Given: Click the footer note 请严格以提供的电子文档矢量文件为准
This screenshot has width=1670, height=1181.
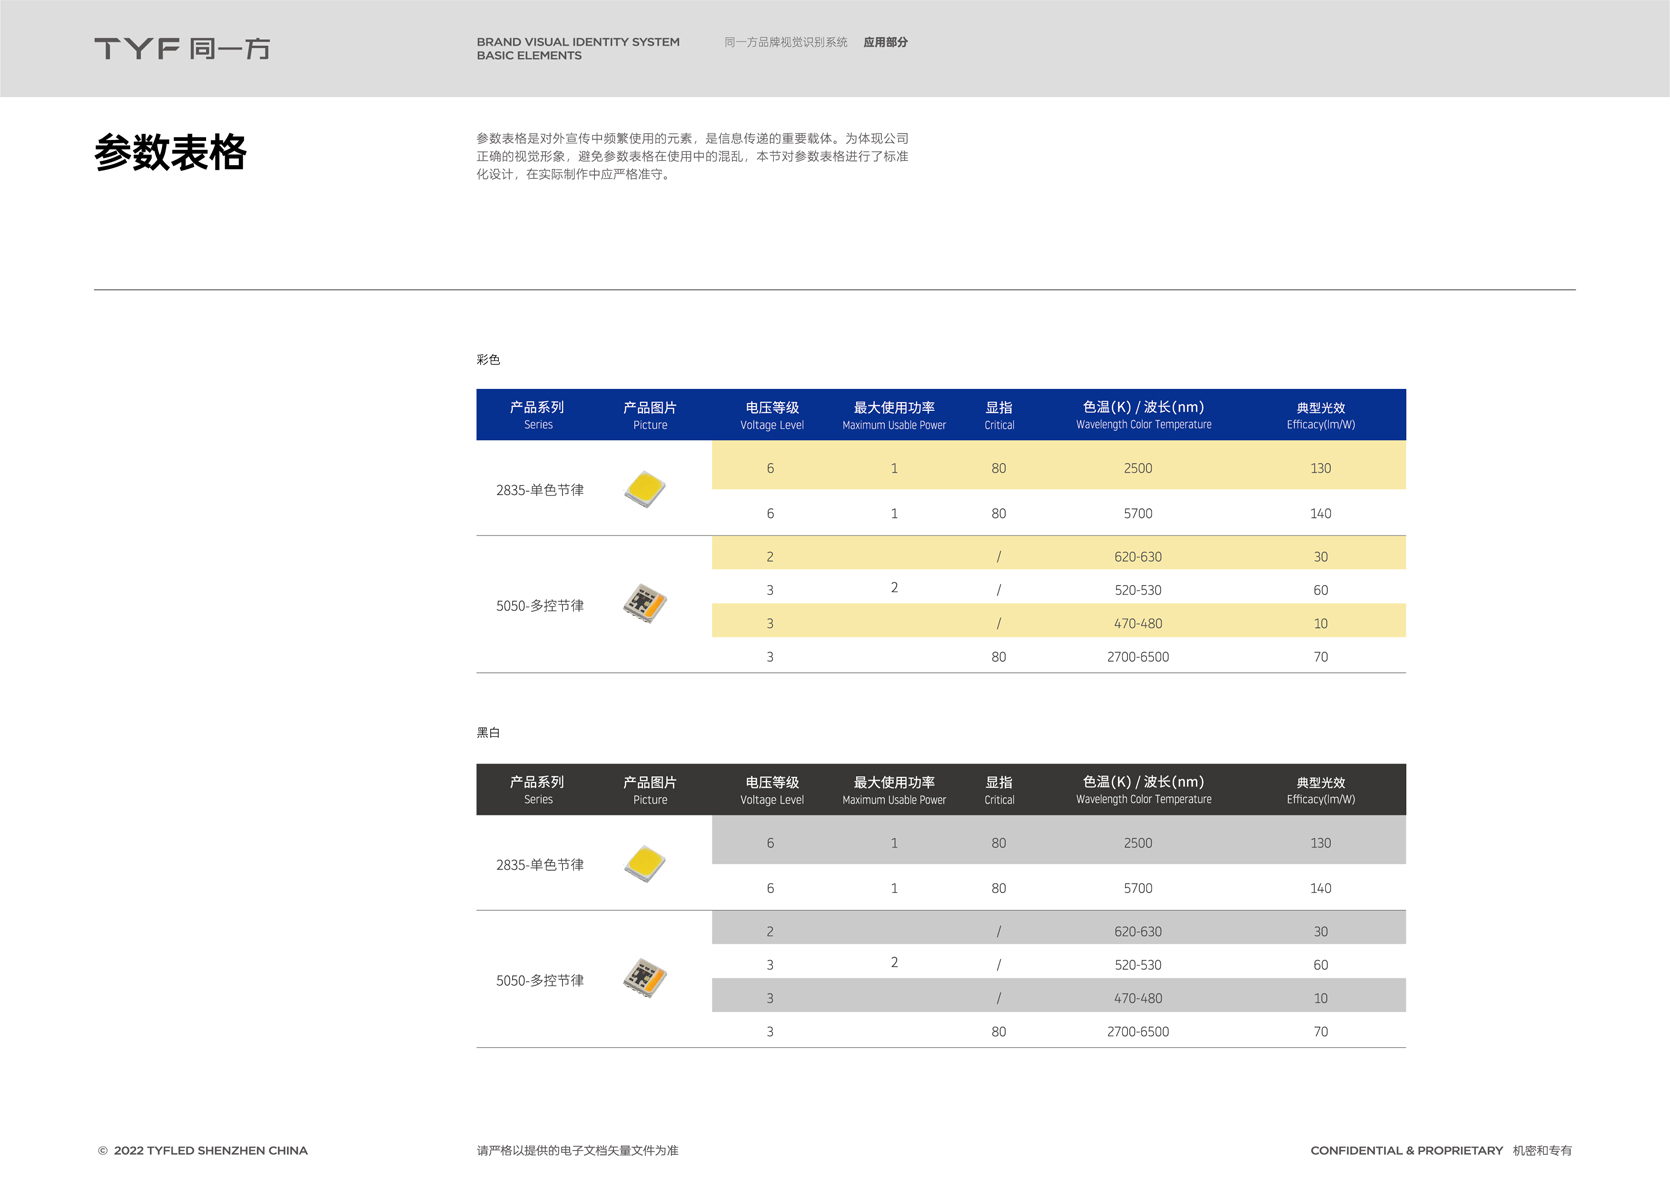Looking at the screenshot, I should coord(577,1151).
